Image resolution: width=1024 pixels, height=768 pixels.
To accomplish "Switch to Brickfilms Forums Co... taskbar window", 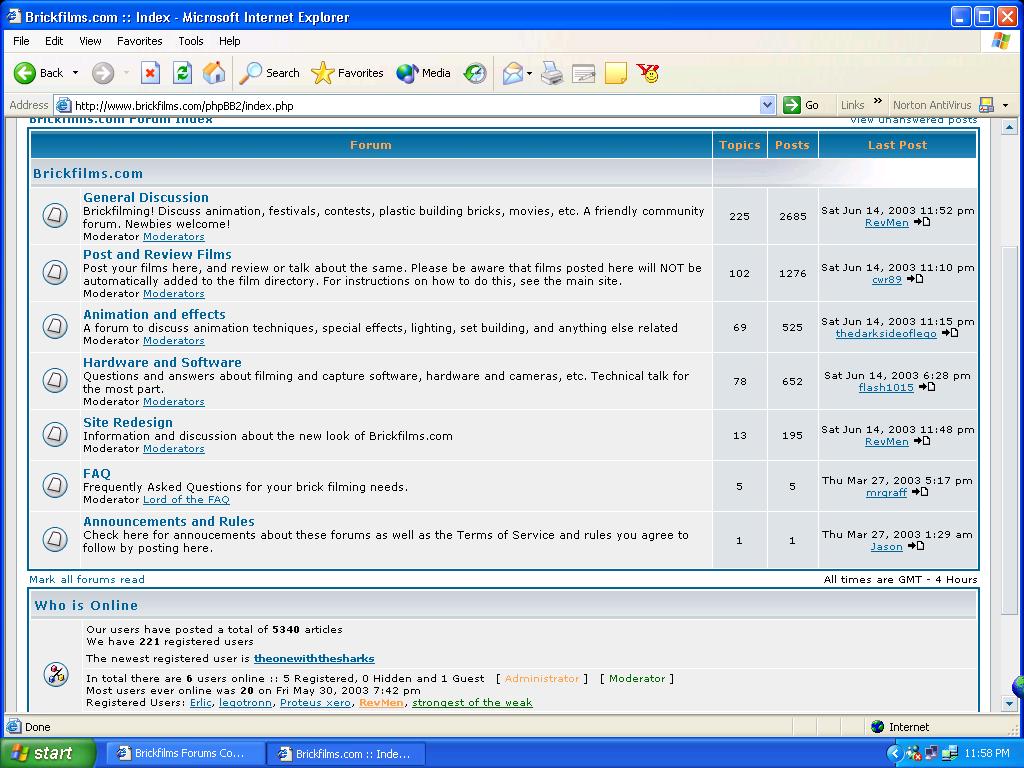I will (x=184, y=754).
